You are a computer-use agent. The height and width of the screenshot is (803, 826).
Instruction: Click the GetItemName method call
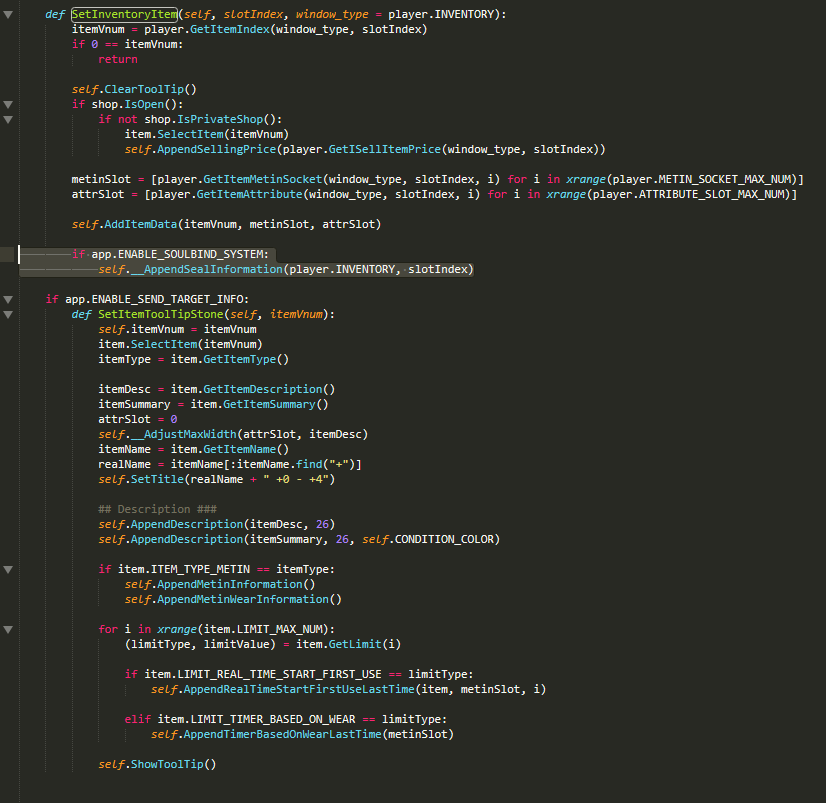(239, 449)
